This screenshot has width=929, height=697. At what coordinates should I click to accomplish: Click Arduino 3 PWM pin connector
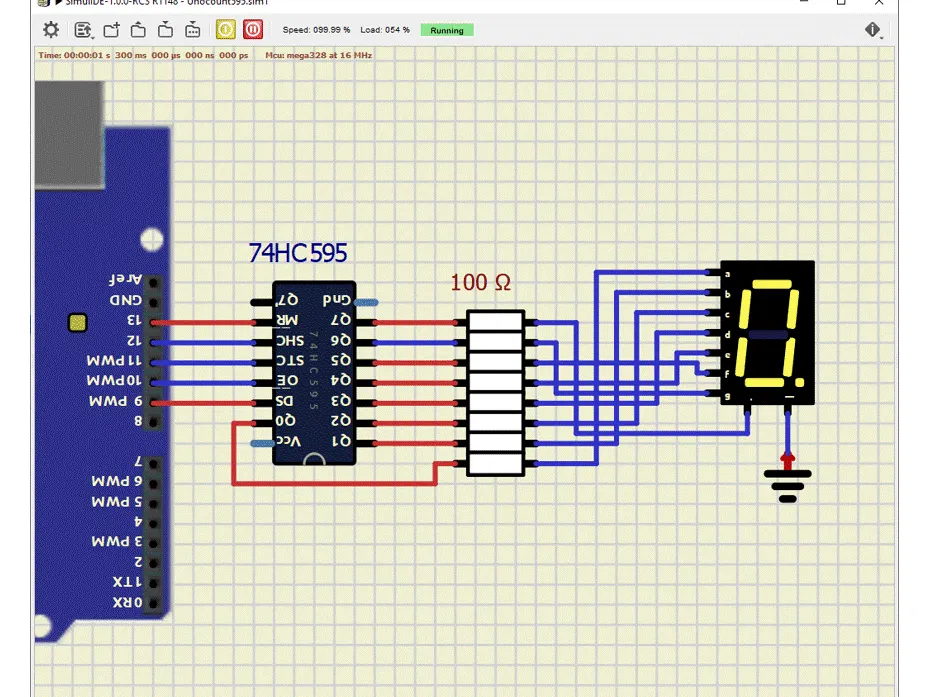coord(153,544)
